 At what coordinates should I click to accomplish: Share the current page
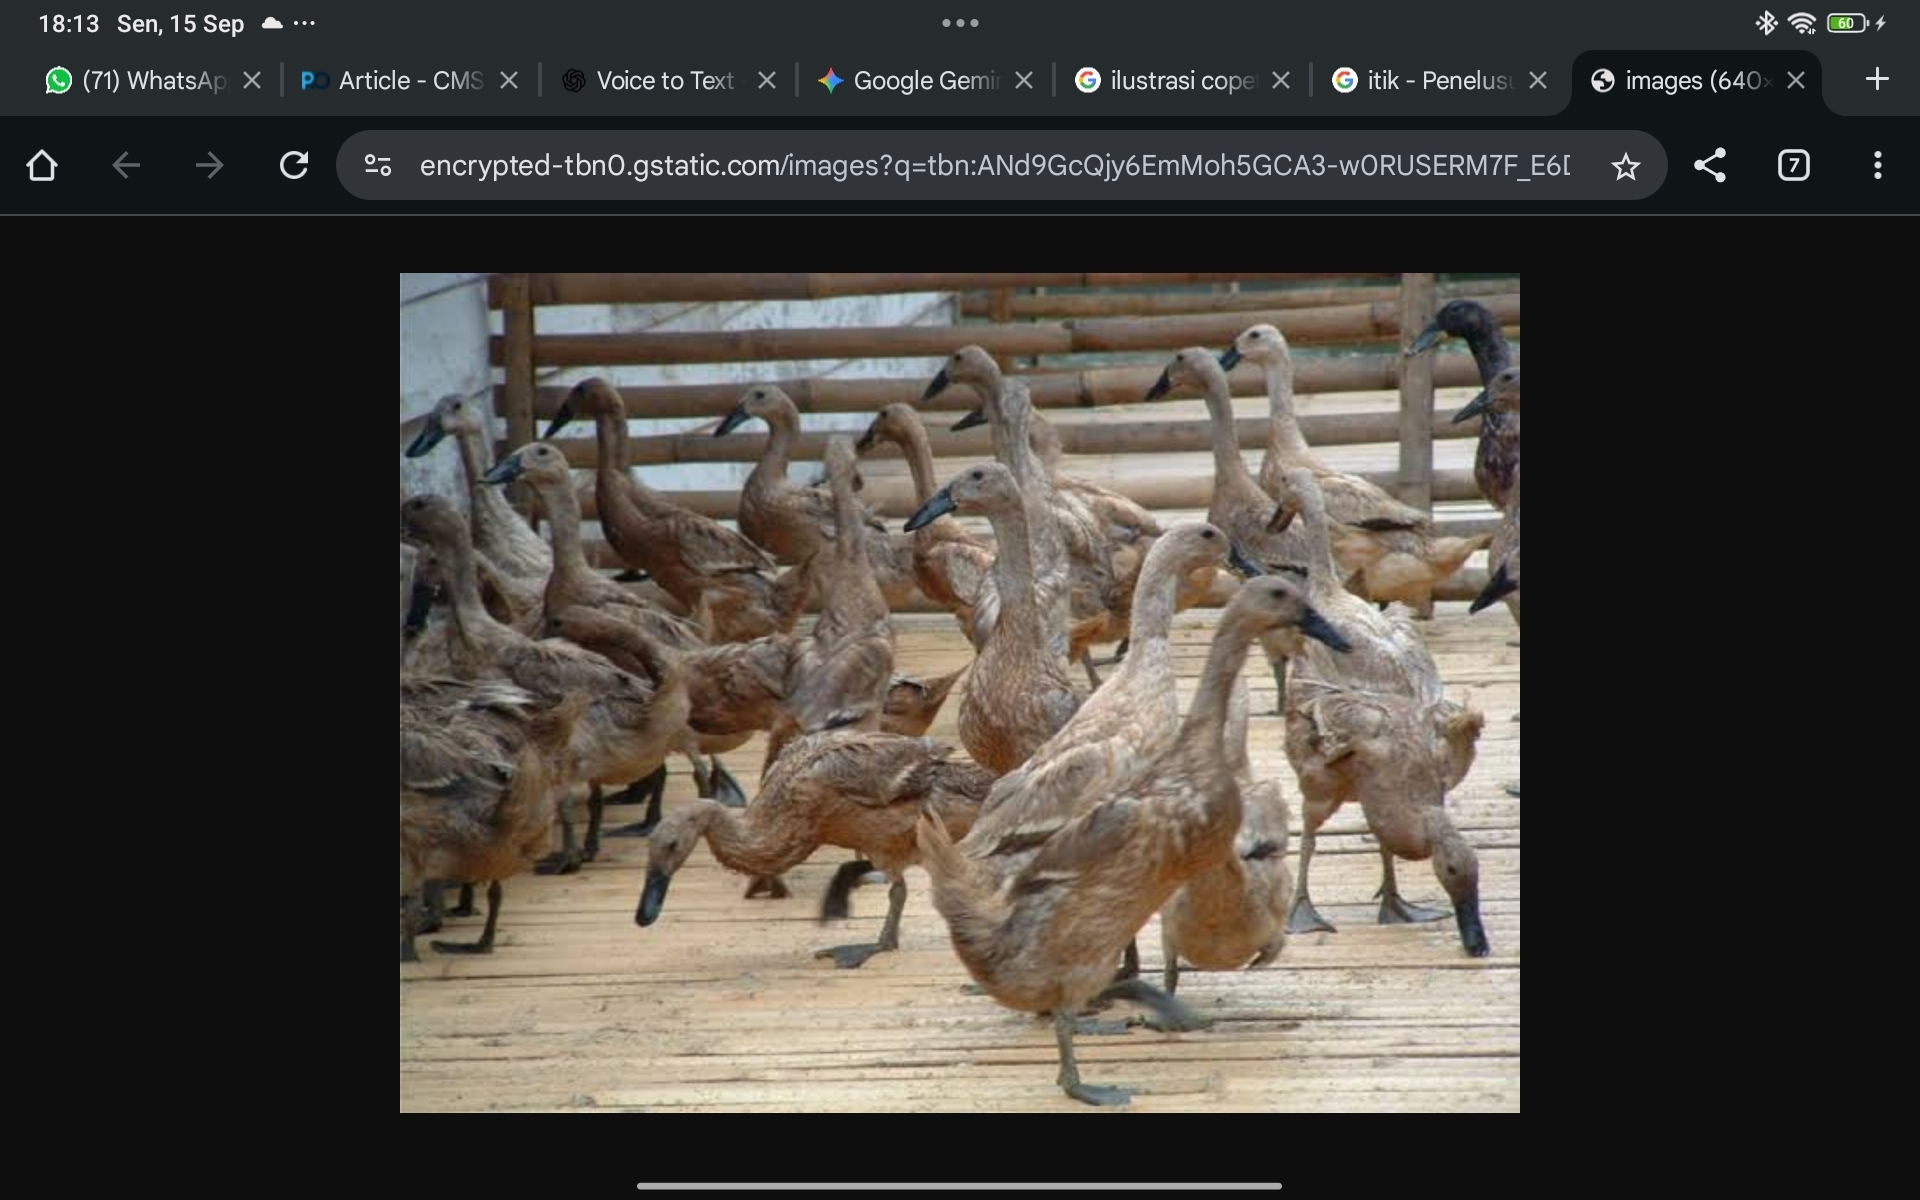pos(1710,165)
